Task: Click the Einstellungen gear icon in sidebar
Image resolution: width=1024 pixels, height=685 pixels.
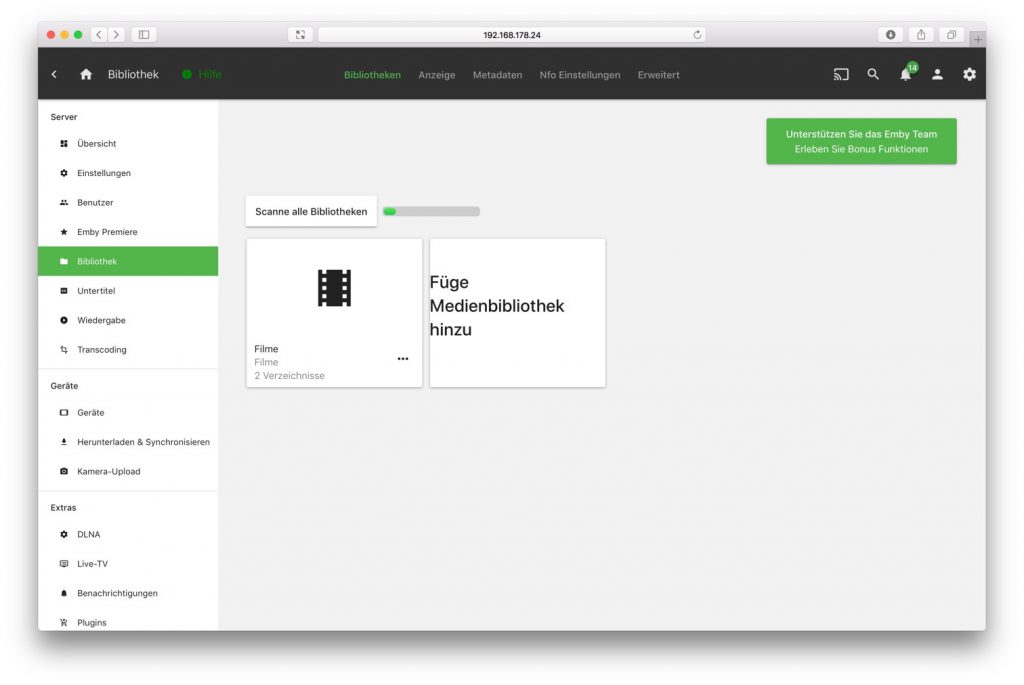Action: pyautogui.click(x=64, y=173)
